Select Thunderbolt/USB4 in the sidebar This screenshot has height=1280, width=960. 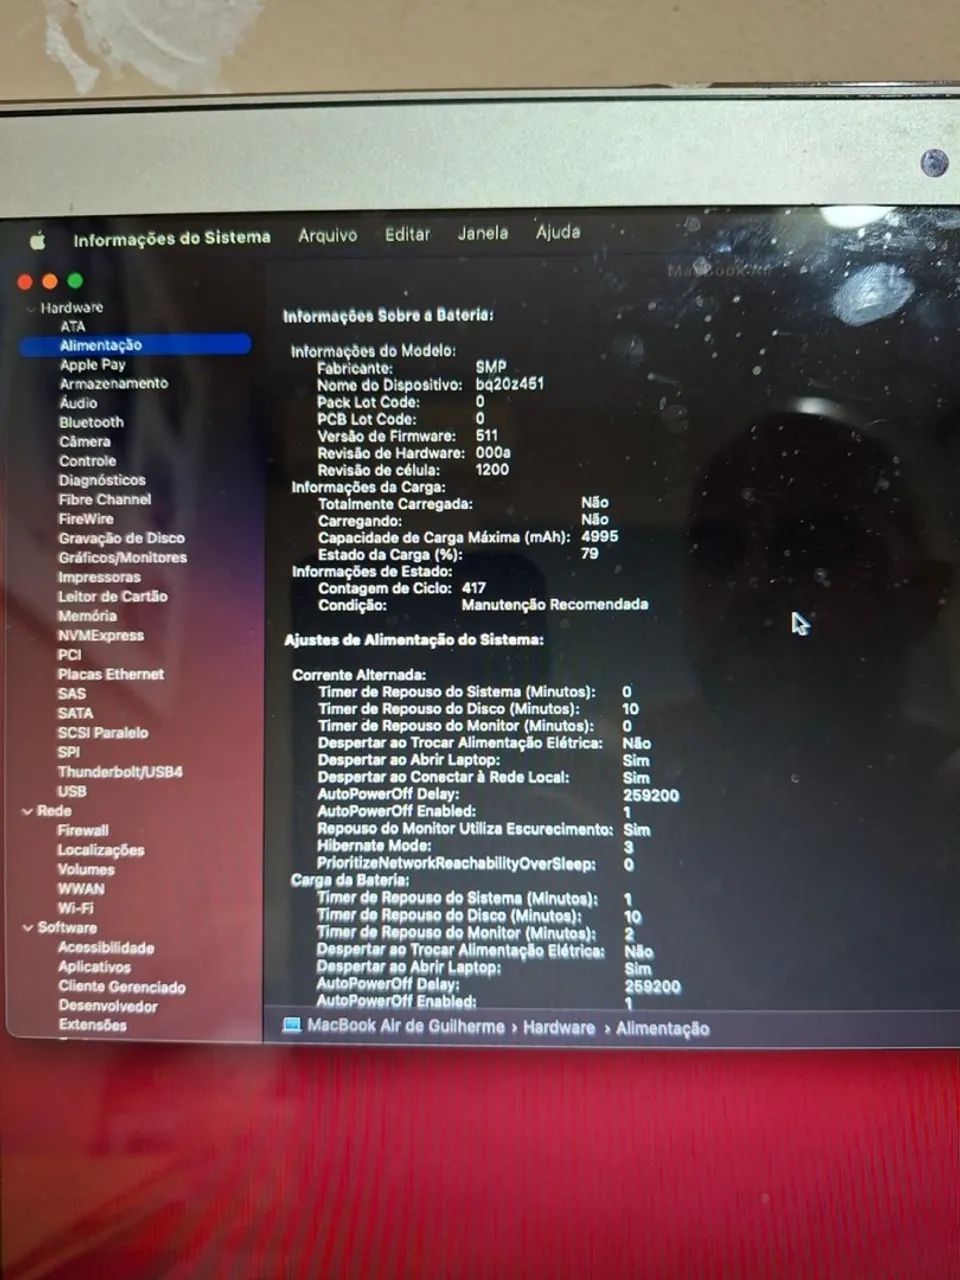pyautogui.click(x=120, y=772)
